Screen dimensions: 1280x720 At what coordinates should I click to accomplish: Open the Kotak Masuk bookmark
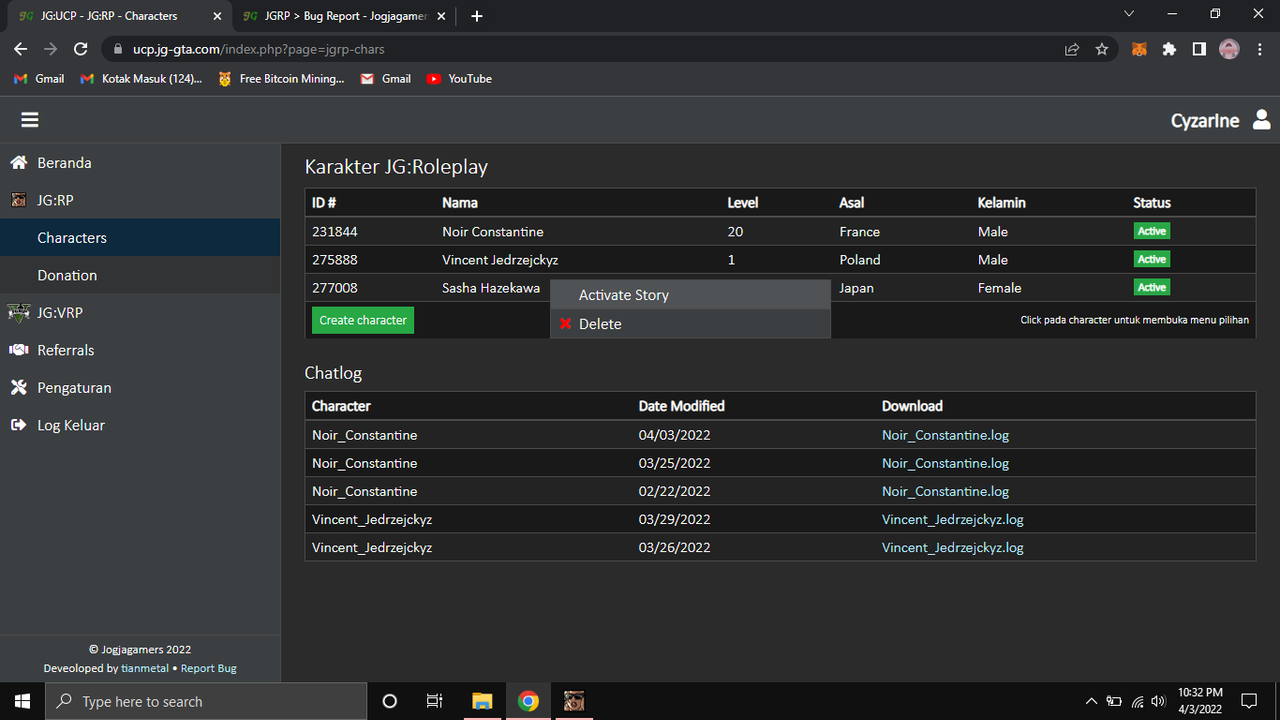click(x=141, y=78)
